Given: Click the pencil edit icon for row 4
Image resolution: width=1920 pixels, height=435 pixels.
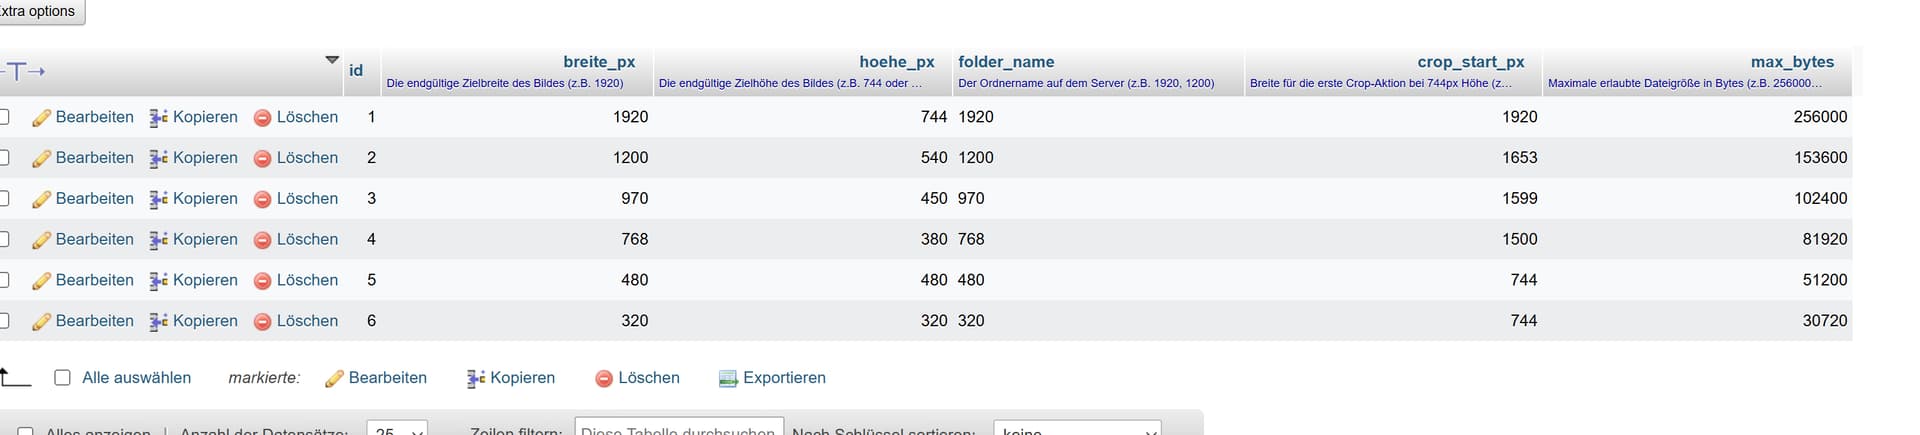Looking at the screenshot, I should point(41,240).
